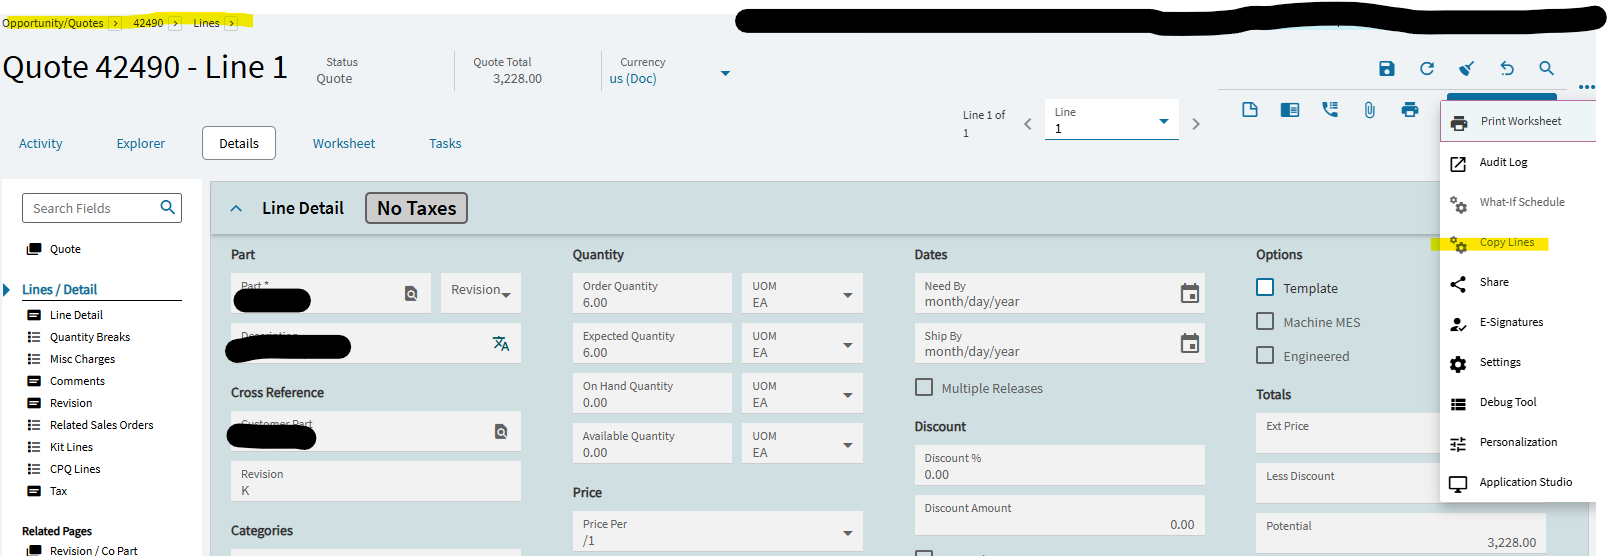Choose Copy Lines from the menu

pyautogui.click(x=1507, y=243)
